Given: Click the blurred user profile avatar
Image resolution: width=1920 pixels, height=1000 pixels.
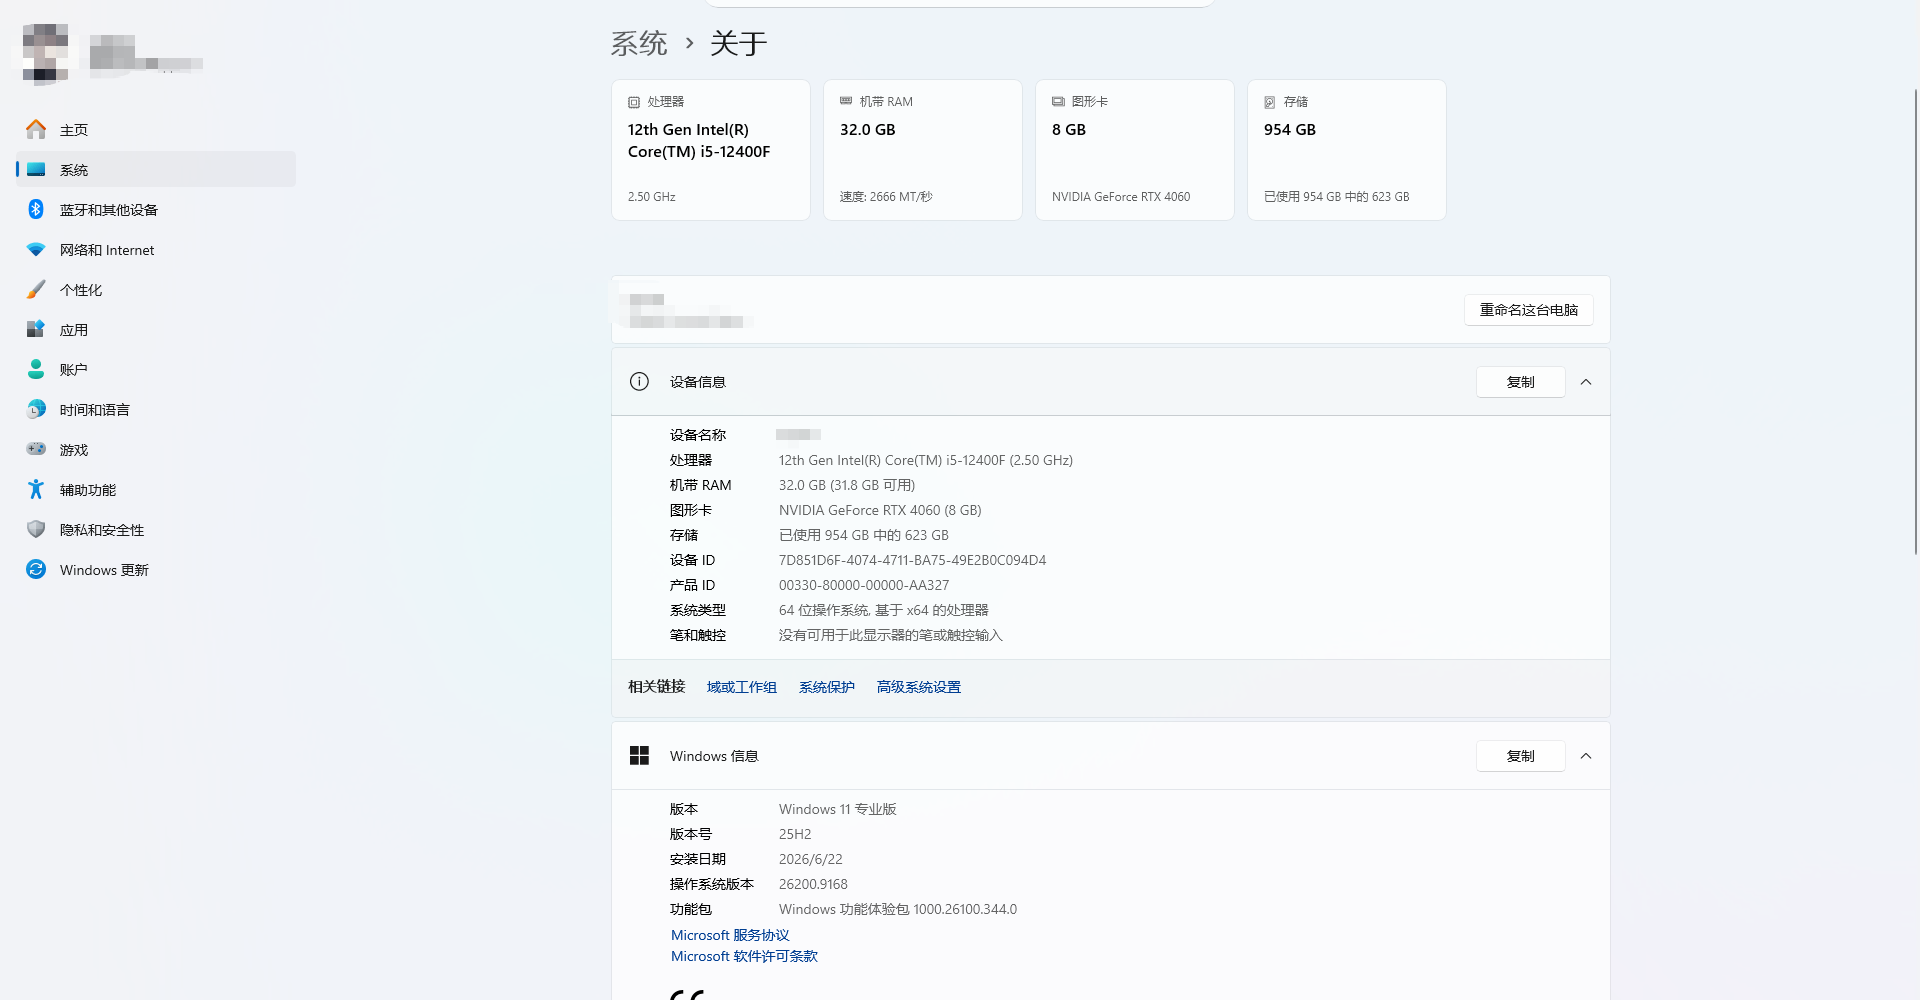Looking at the screenshot, I should 46,52.
